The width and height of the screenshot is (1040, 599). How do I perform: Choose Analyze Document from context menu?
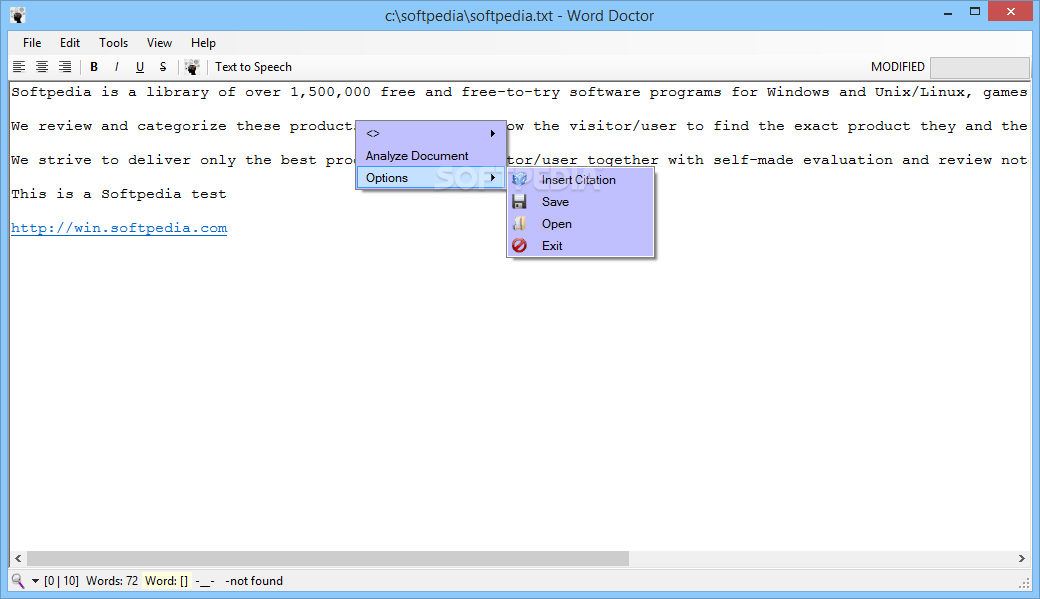[431, 156]
